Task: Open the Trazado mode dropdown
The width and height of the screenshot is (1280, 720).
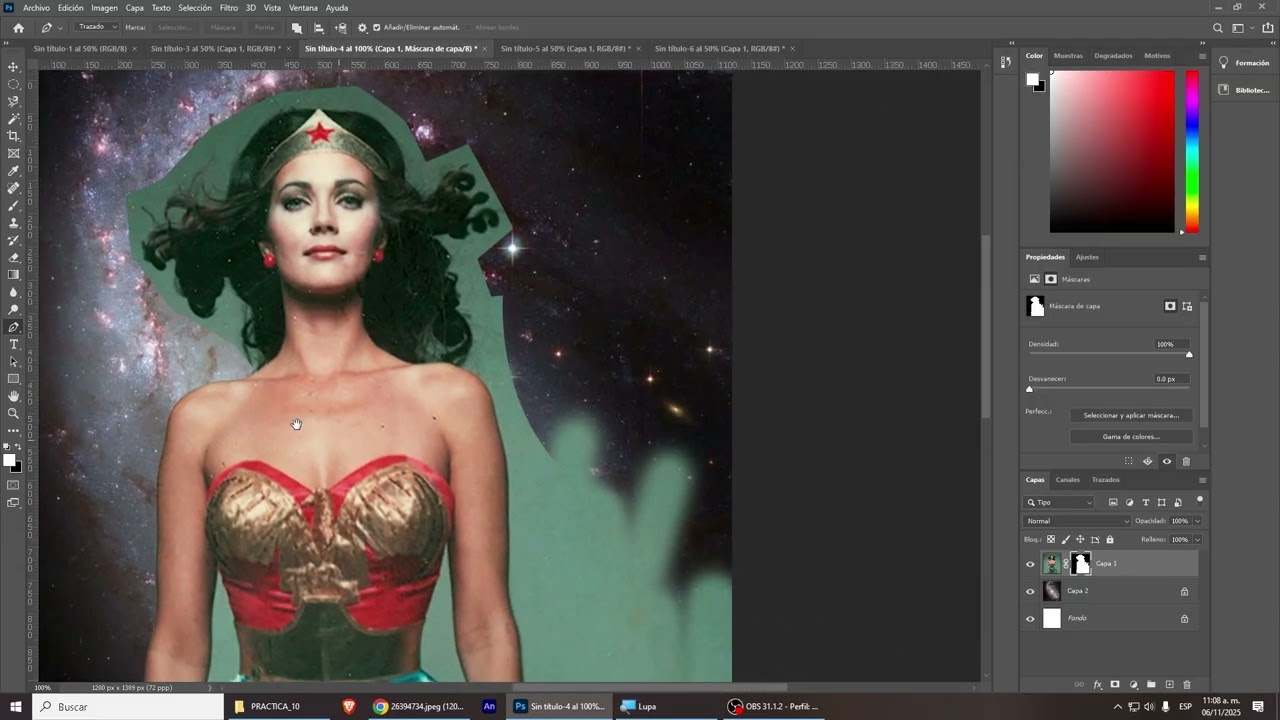Action: tap(97, 27)
